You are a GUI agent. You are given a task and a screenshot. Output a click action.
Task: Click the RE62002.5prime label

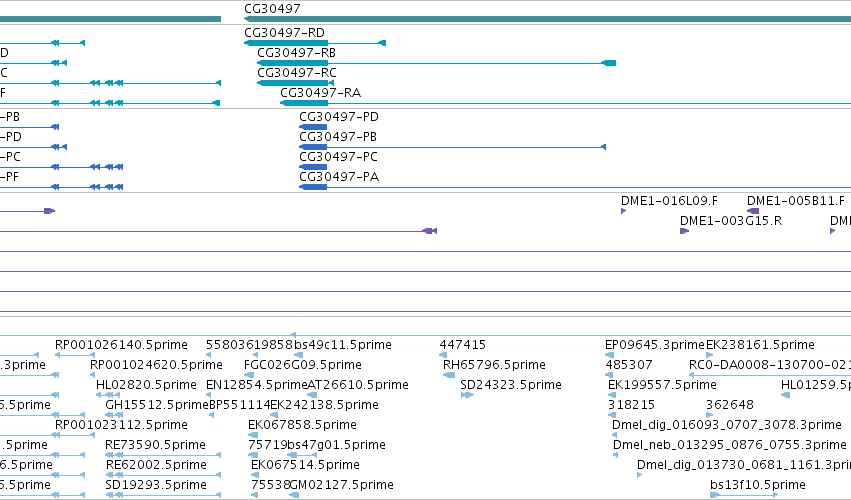click(156, 465)
